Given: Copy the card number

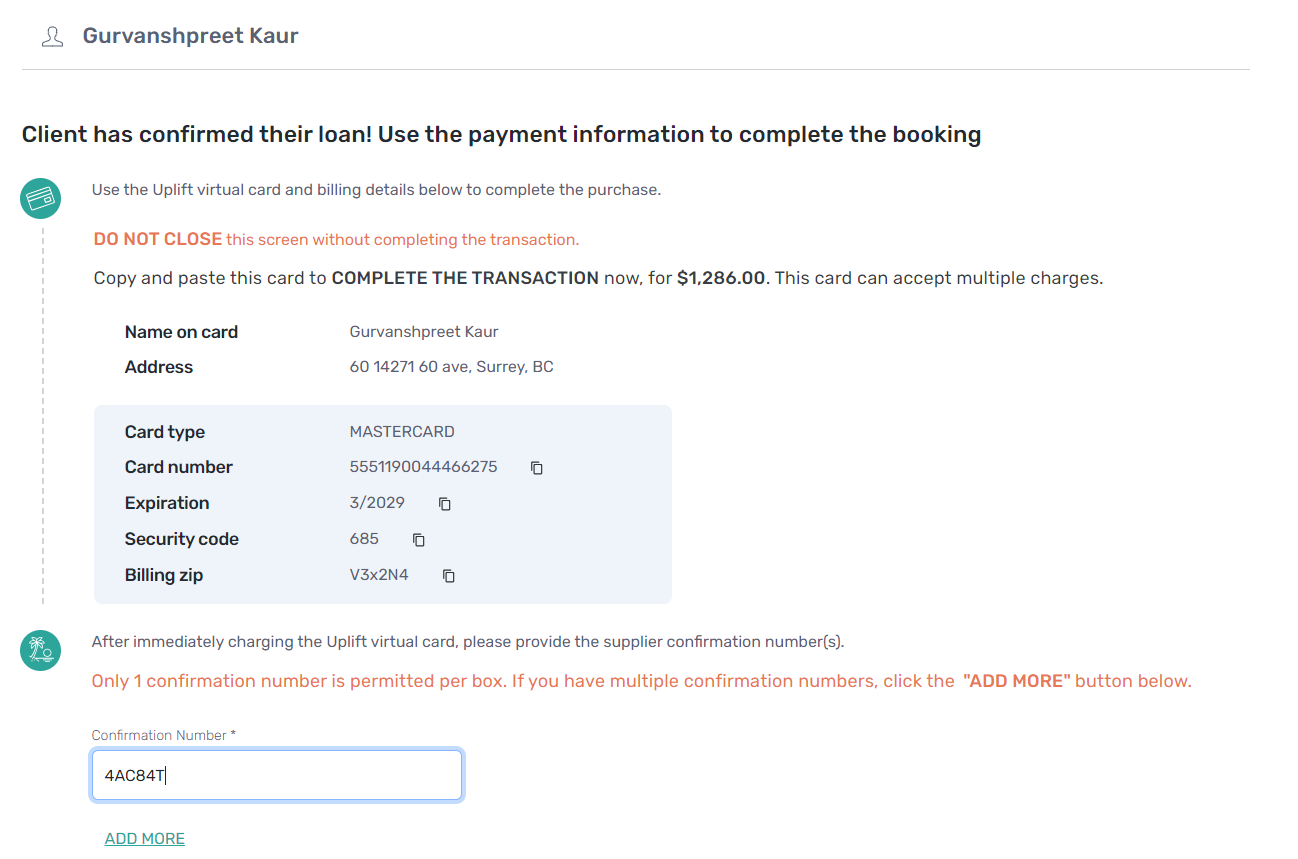Looking at the screenshot, I should tap(537, 468).
